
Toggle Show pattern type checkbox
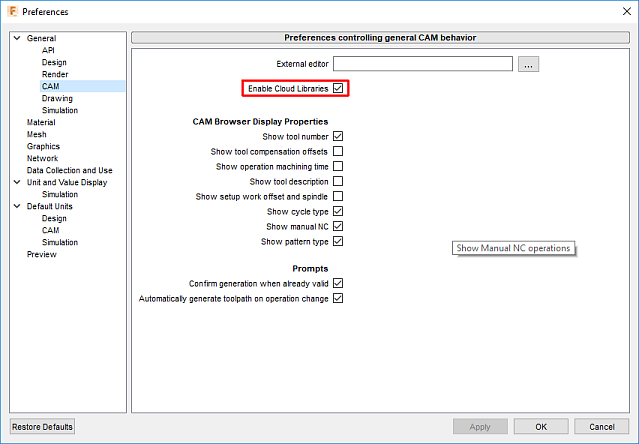(x=338, y=241)
